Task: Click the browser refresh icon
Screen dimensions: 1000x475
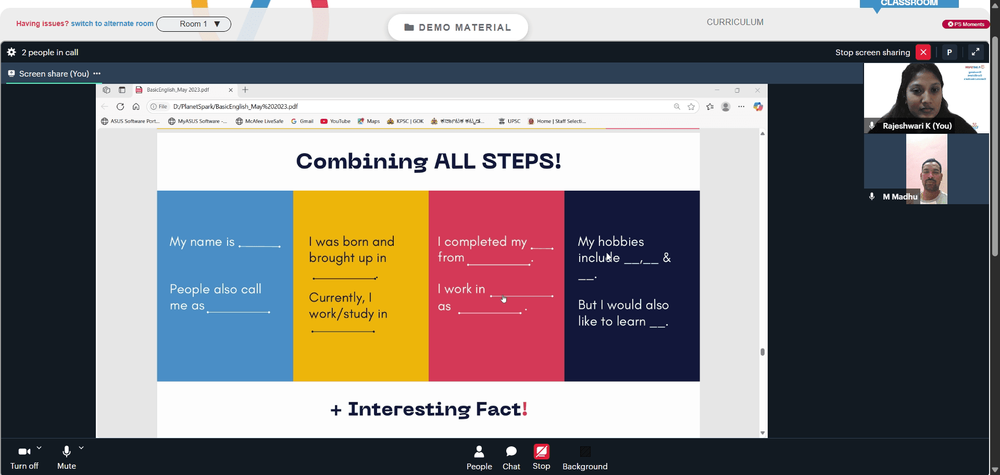Action: [120, 106]
